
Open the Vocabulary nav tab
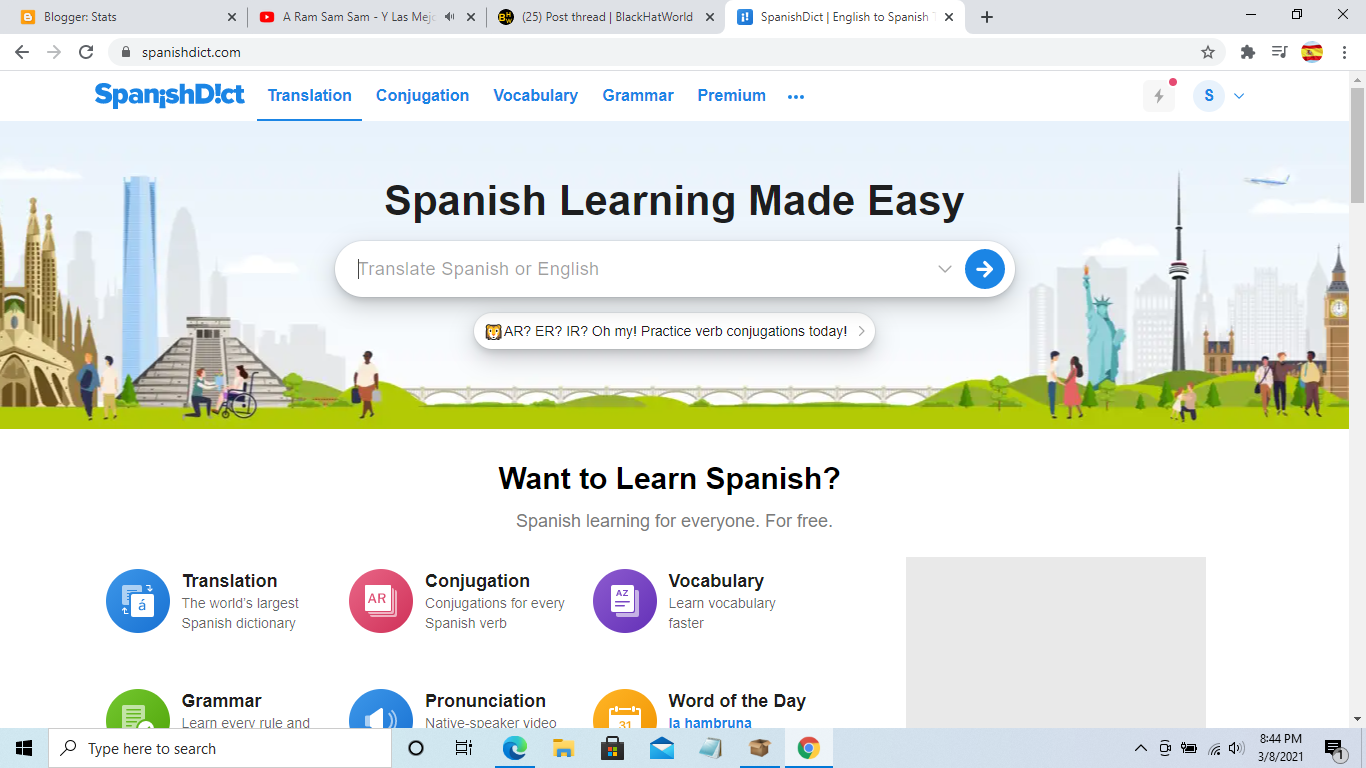pyautogui.click(x=535, y=96)
